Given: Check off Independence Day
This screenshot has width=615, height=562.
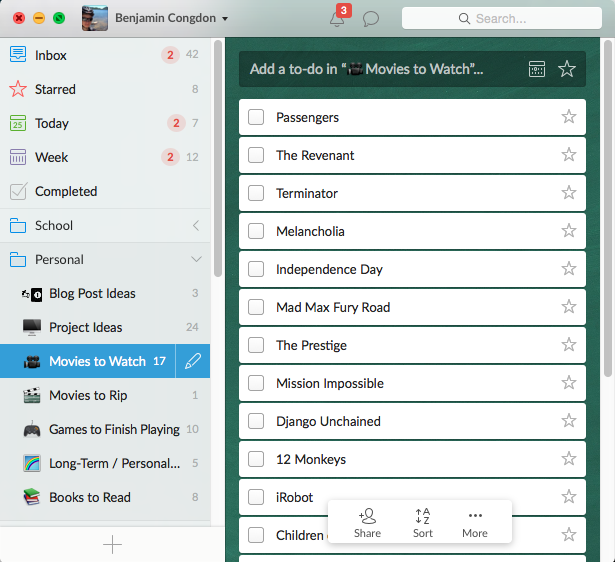Looking at the screenshot, I should pyautogui.click(x=256, y=269).
